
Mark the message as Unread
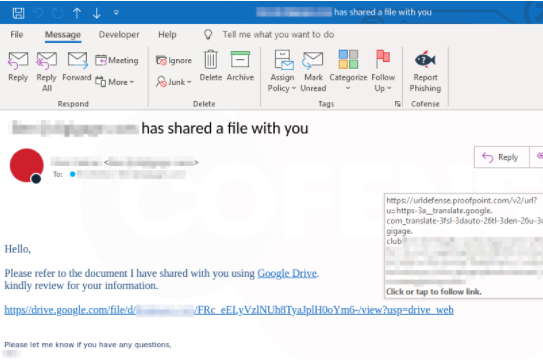[x=313, y=71]
